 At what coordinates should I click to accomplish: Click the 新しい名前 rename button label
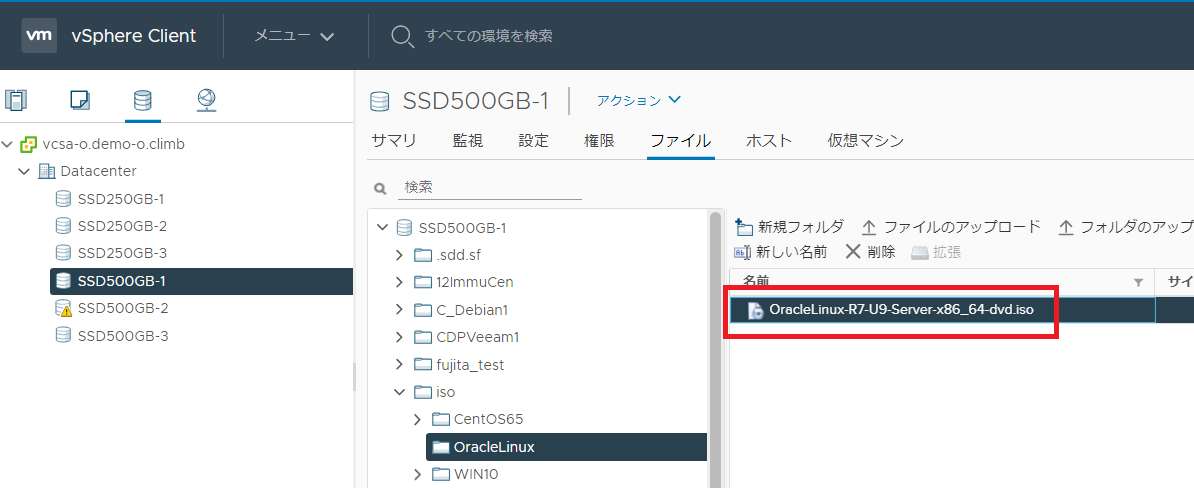tap(791, 252)
